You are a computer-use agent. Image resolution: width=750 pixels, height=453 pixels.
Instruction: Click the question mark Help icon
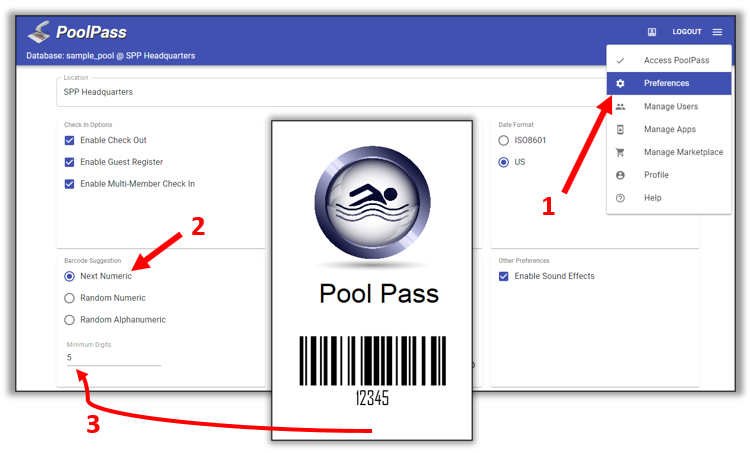tap(620, 198)
